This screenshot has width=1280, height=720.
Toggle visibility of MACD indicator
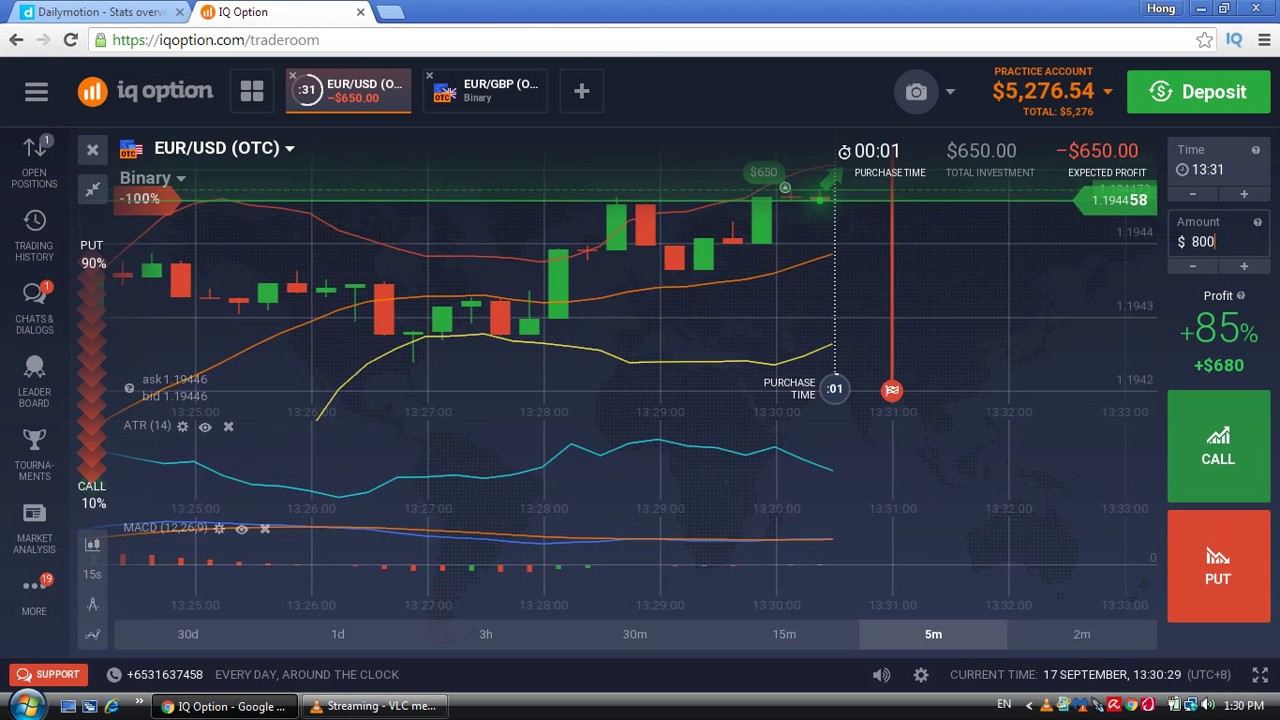coord(241,528)
